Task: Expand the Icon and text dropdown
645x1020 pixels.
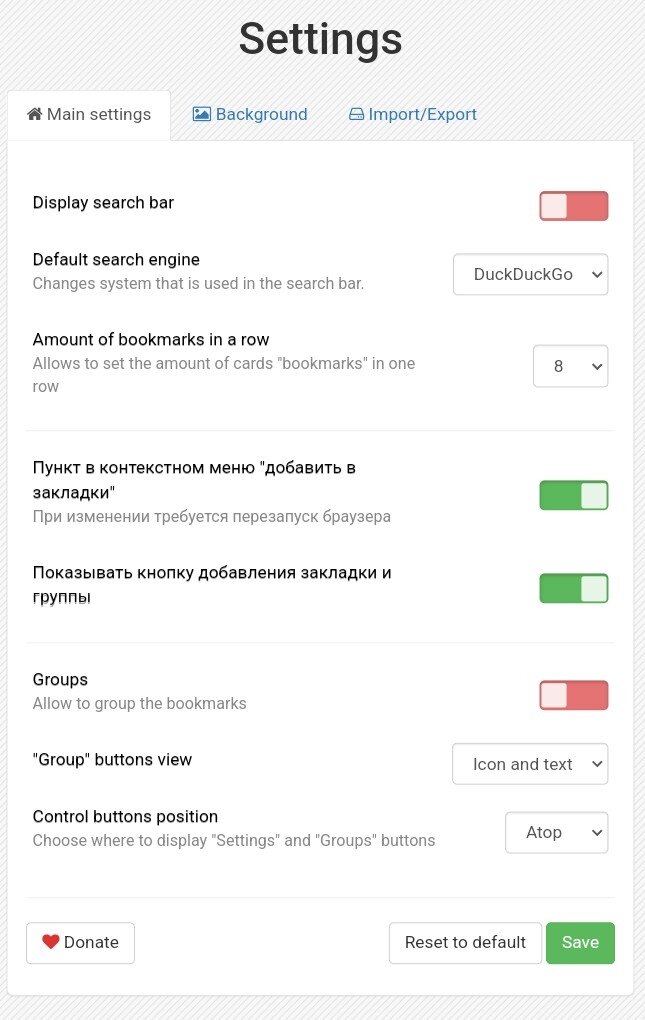Action: (530, 764)
